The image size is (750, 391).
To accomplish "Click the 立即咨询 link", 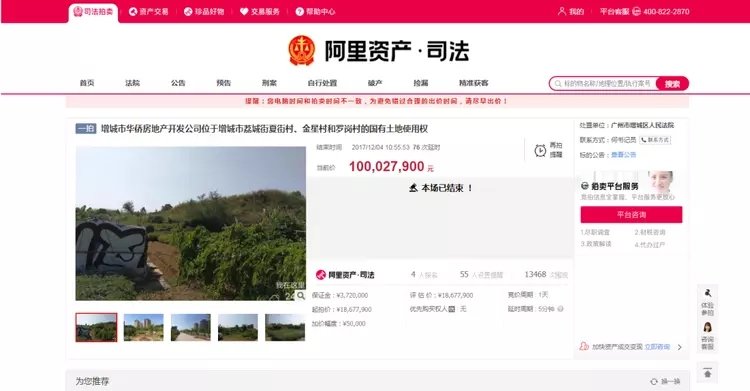I will tap(657, 346).
